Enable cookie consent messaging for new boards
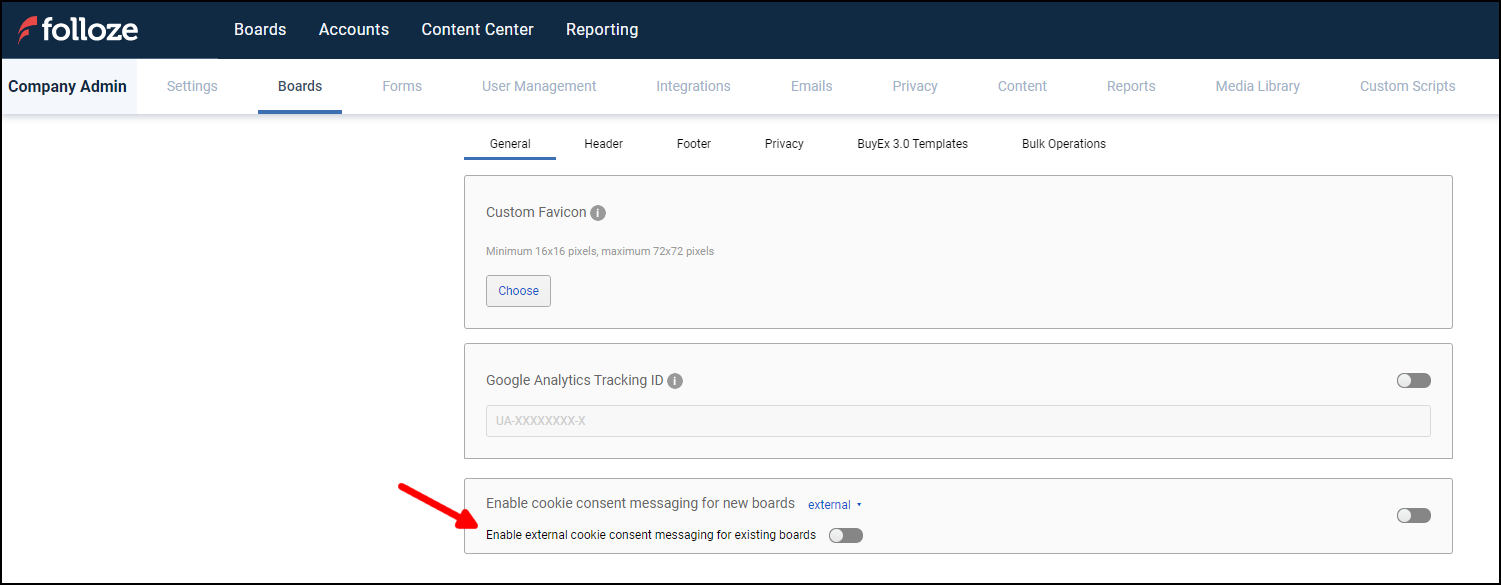Image resolution: width=1501 pixels, height=585 pixels. pyautogui.click(x=1413, y=515)
